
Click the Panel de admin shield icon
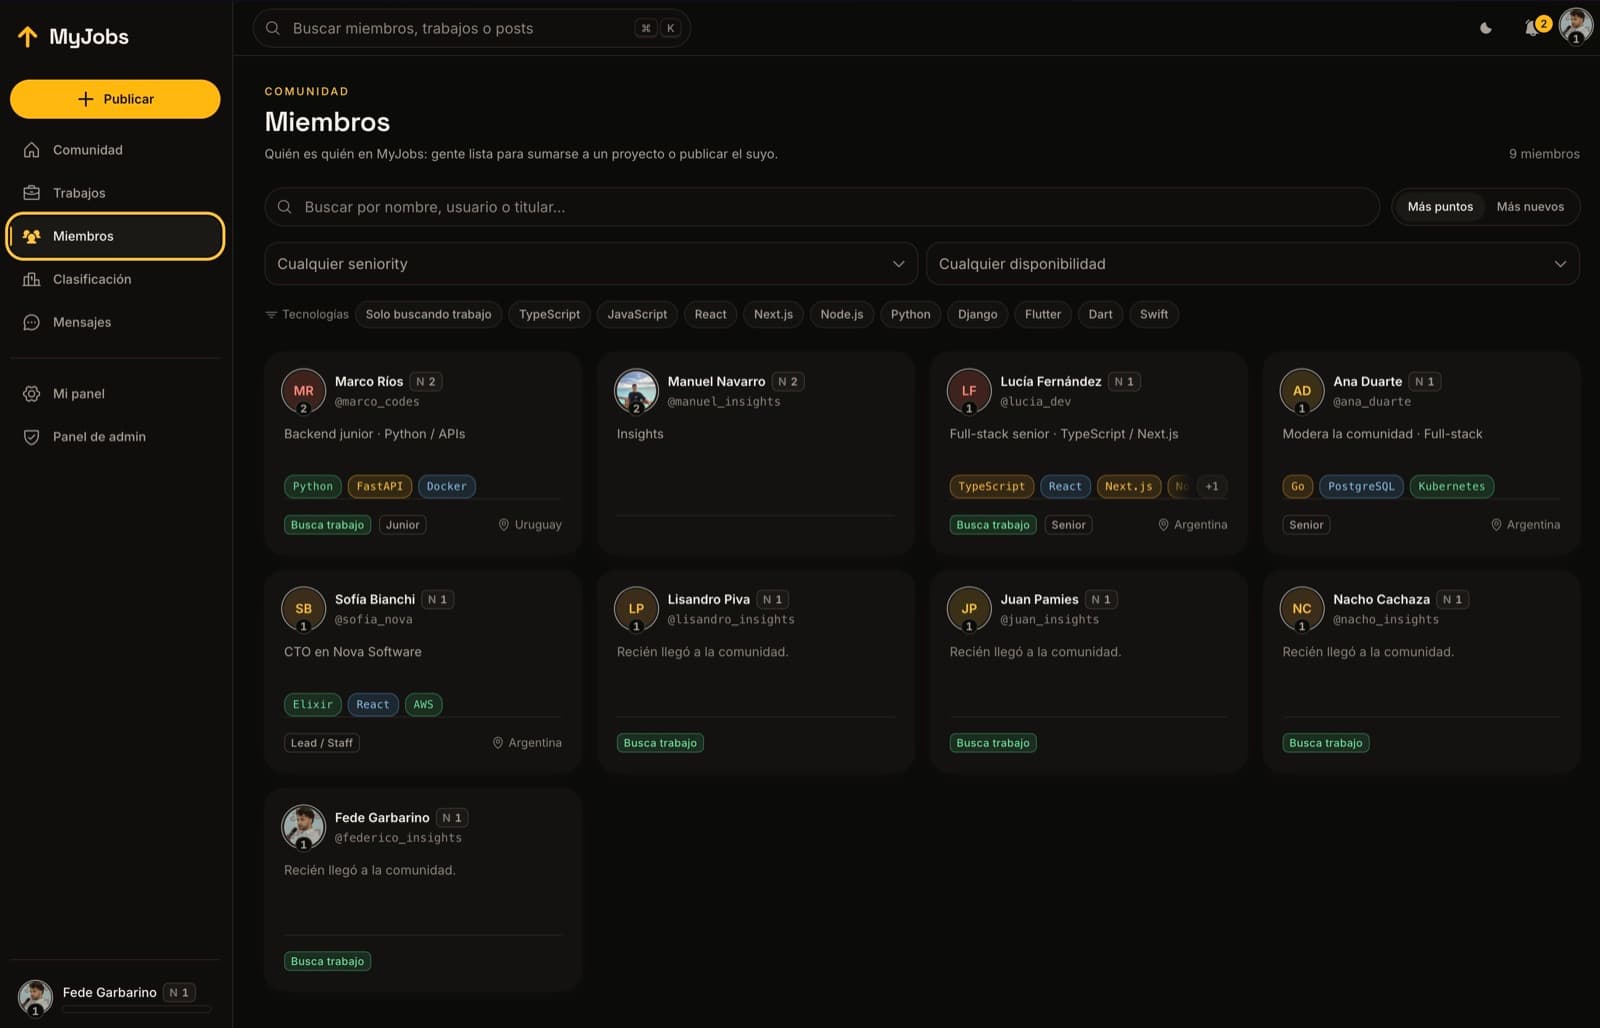tap(32, 437)
